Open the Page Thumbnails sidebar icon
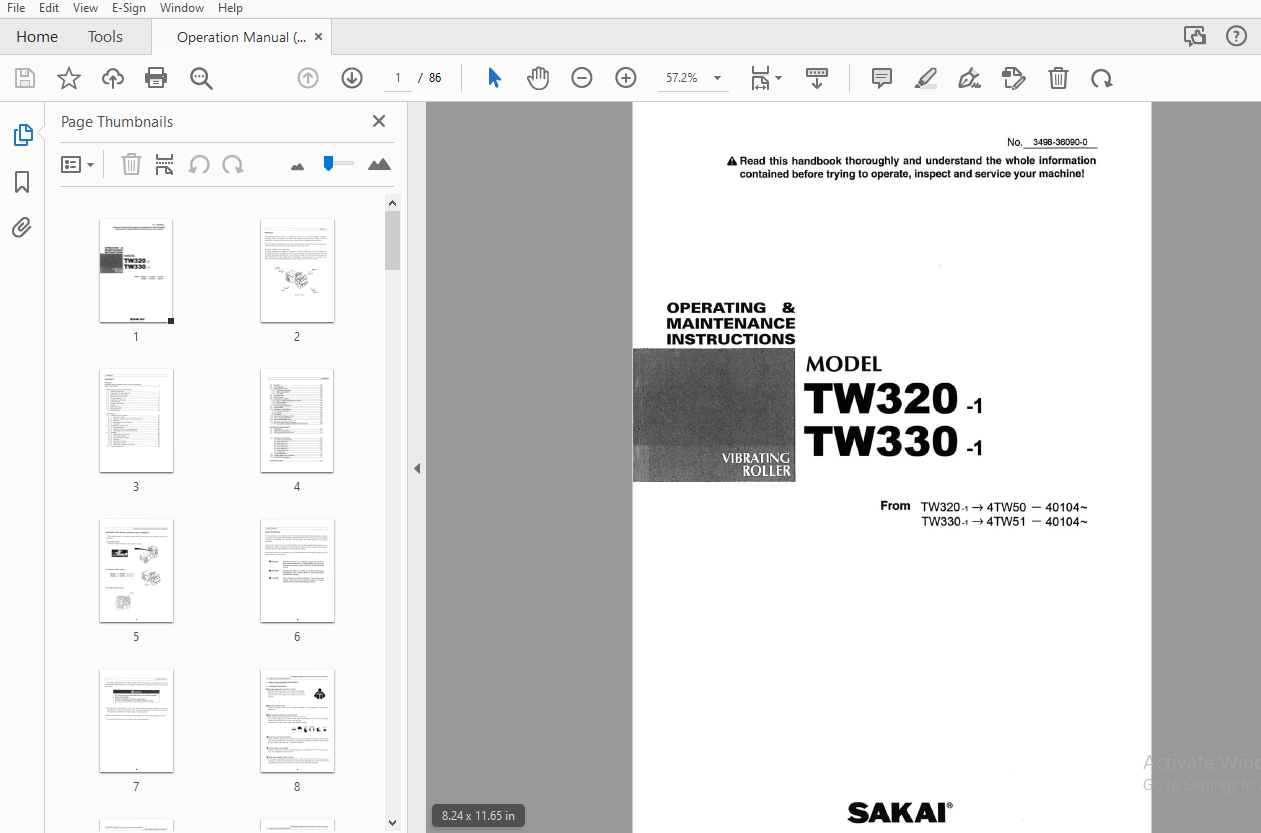The width and height of the screenshot is (1261, 833). (x=22, y=135)
